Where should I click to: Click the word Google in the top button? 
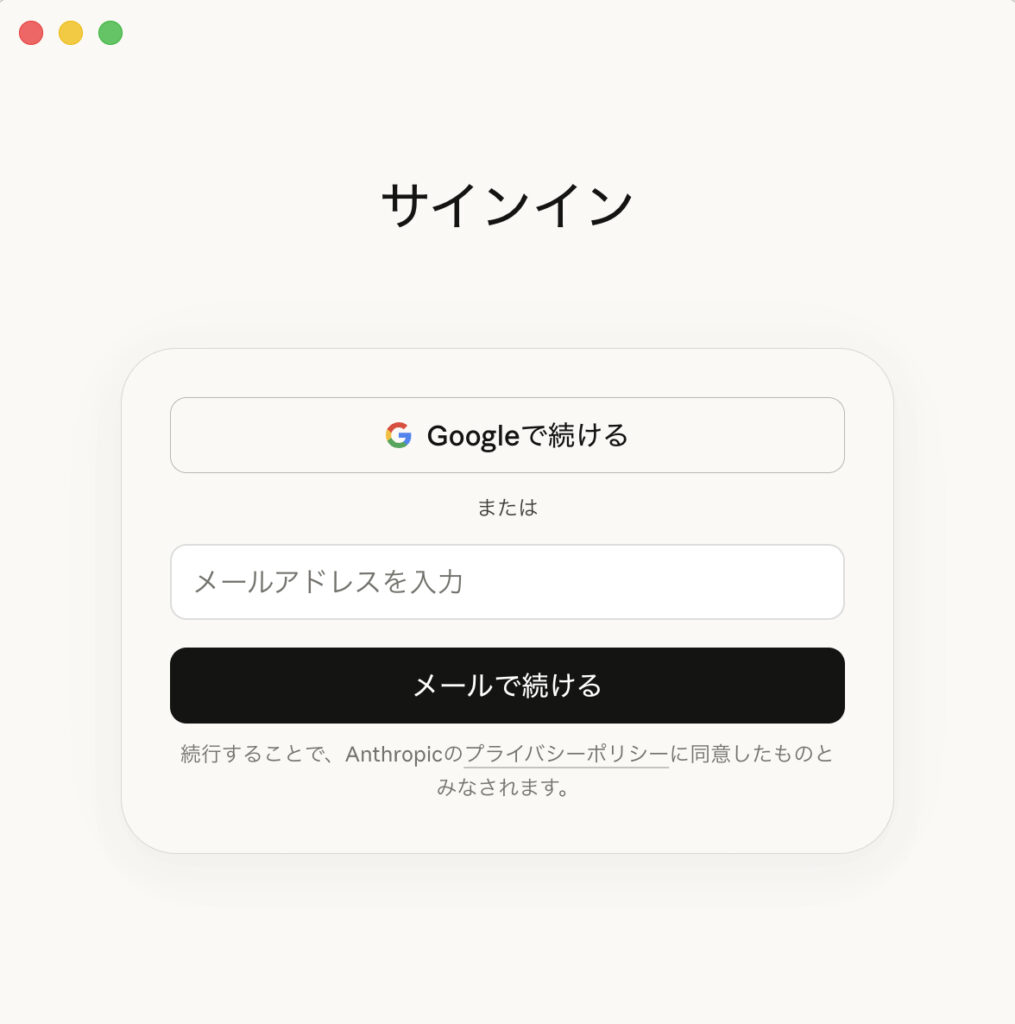pos(473,435)
